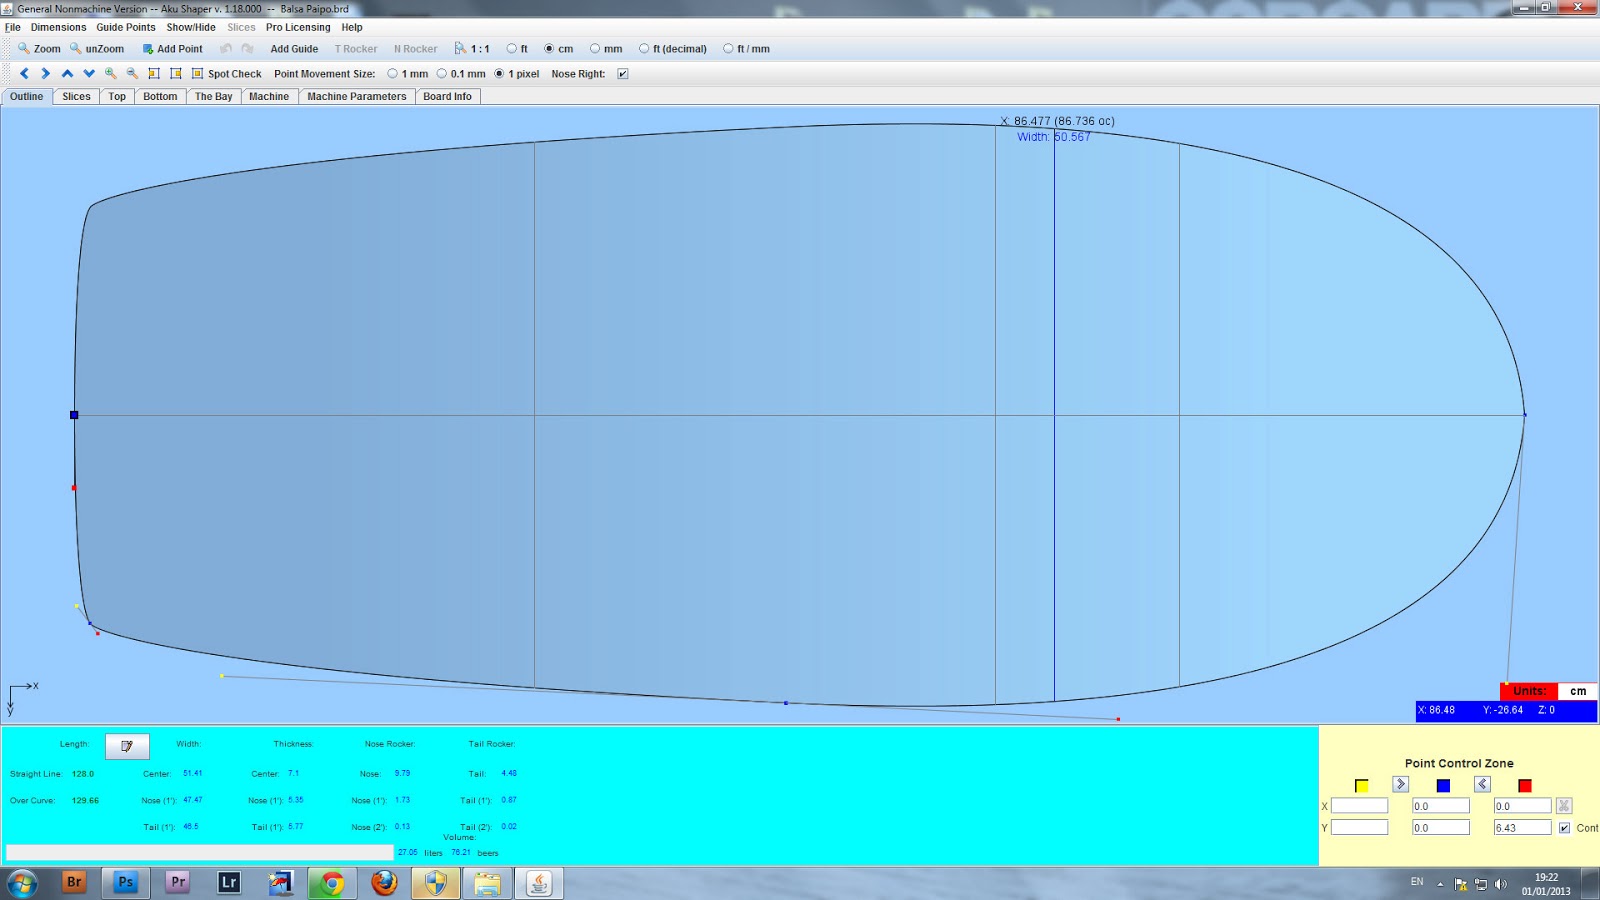1600x900 pixels.
Task: Click the blue tail center point on outline
Action: pos(74,415)
